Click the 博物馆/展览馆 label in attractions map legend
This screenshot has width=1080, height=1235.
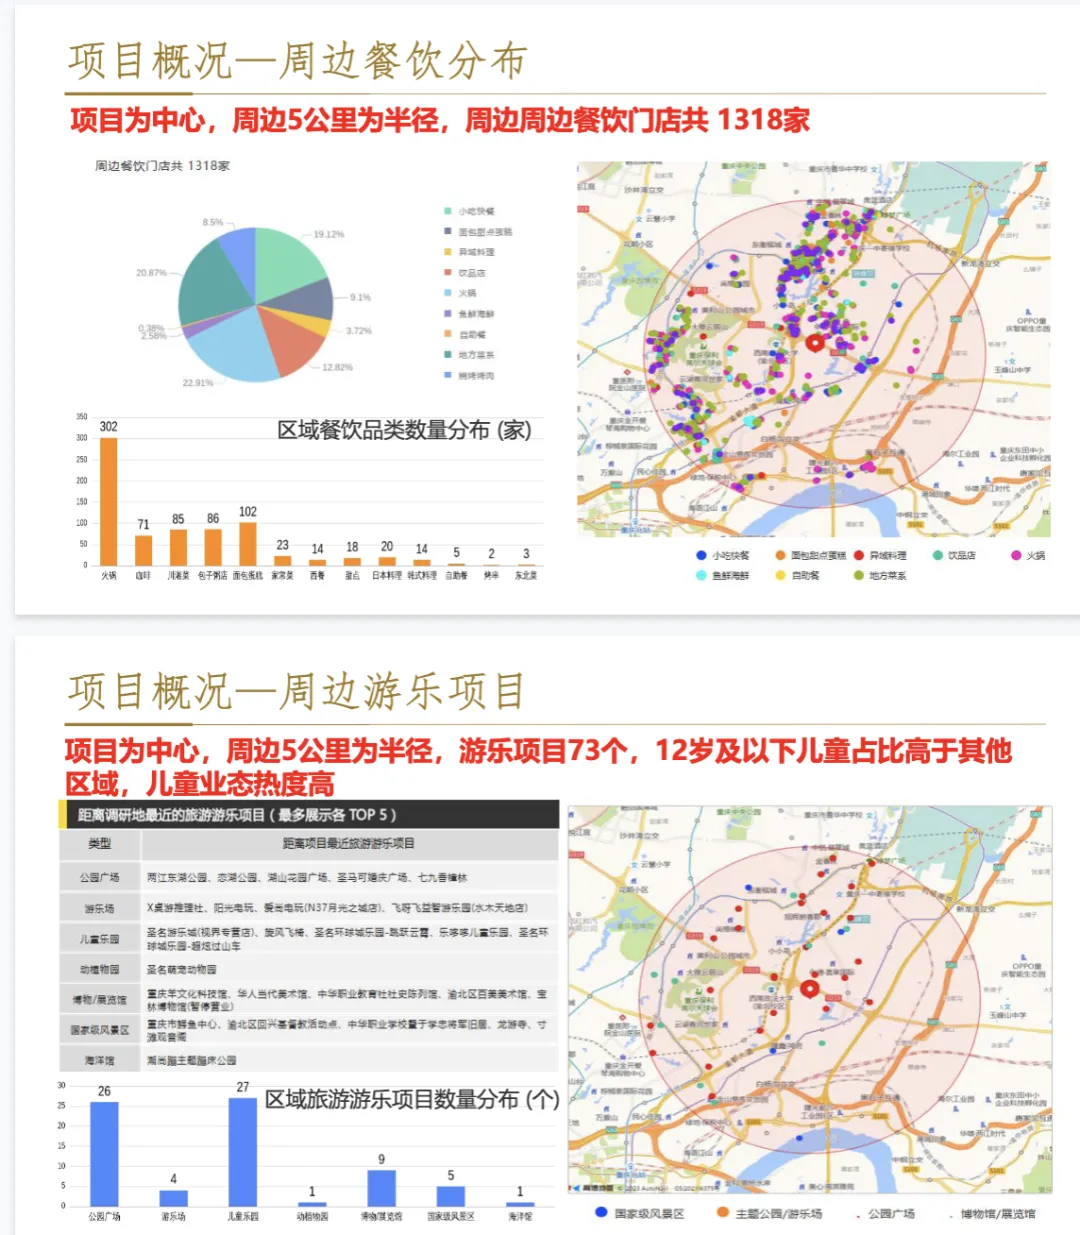point(997,1213)
